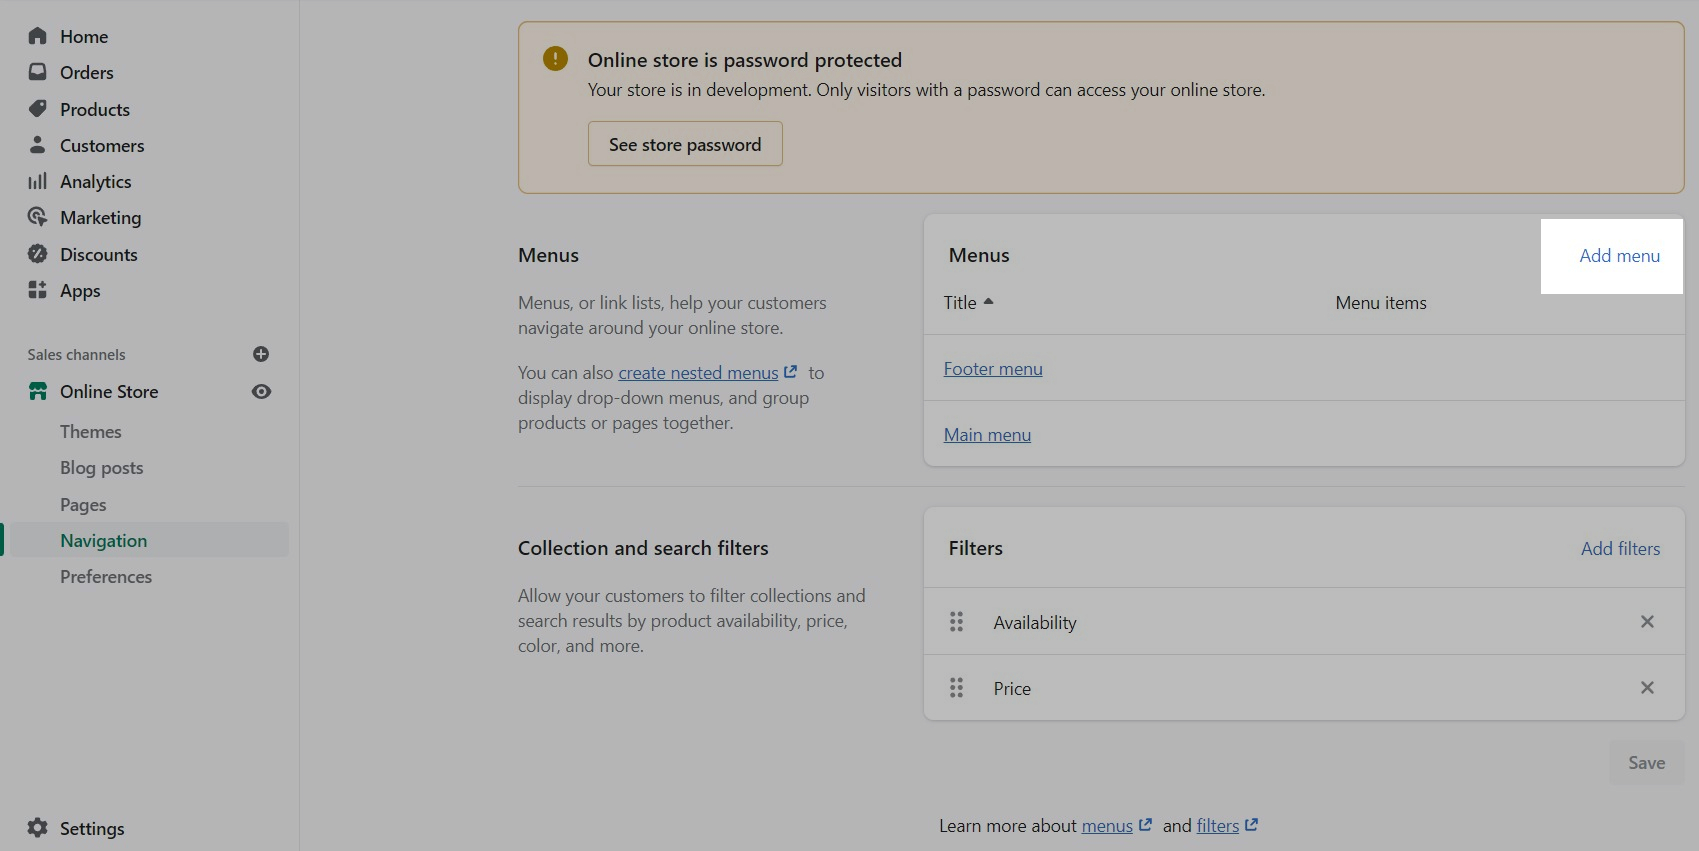Grab the Availability filter drag handle
1699x851 pixels.
[x=956, y=622]
